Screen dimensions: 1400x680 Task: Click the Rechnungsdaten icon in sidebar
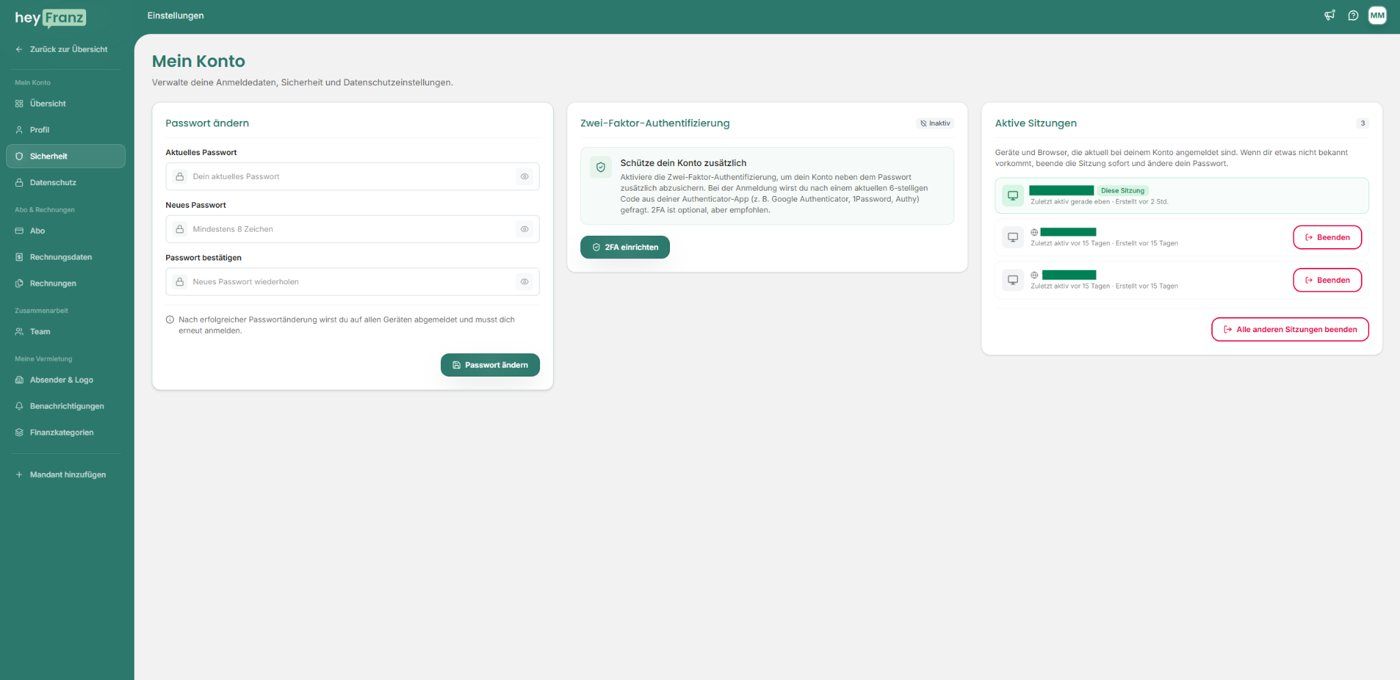(19, 257)
